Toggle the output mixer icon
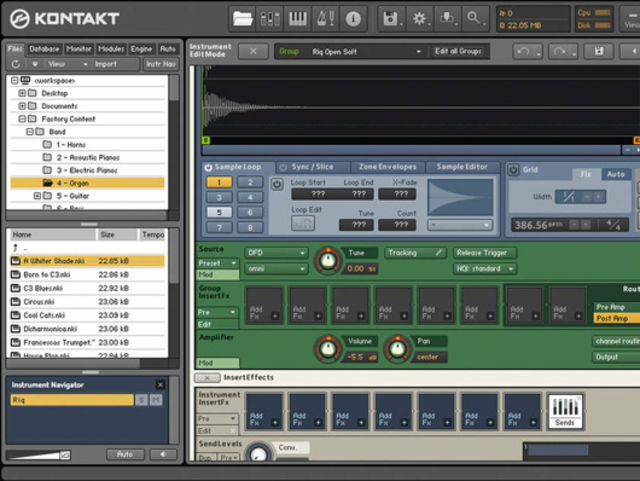This screenshot has width=640, height=481. [x=270, y=18]
